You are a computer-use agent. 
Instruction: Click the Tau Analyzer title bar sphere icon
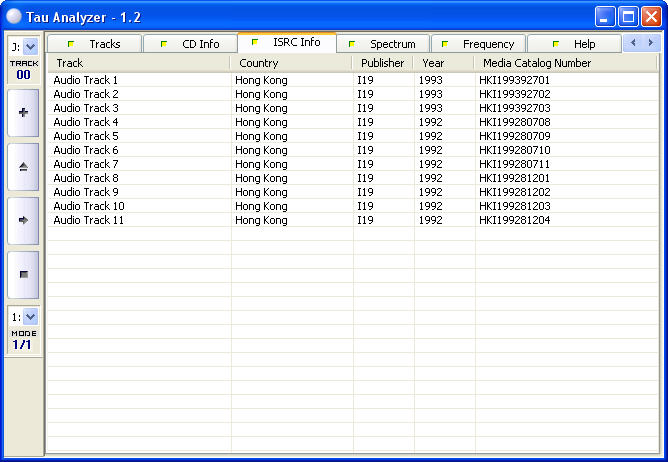point(14,16)
